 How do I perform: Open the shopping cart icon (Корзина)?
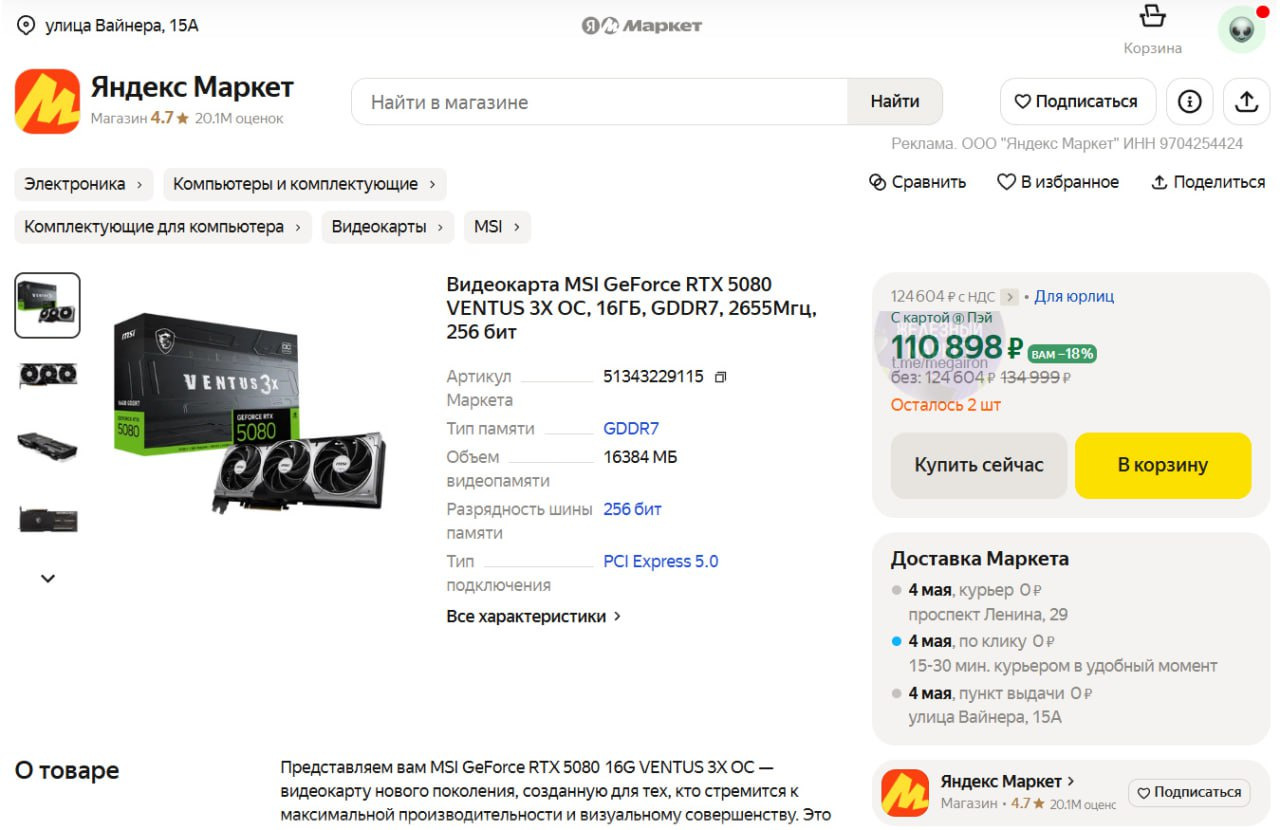point(1152,18)
